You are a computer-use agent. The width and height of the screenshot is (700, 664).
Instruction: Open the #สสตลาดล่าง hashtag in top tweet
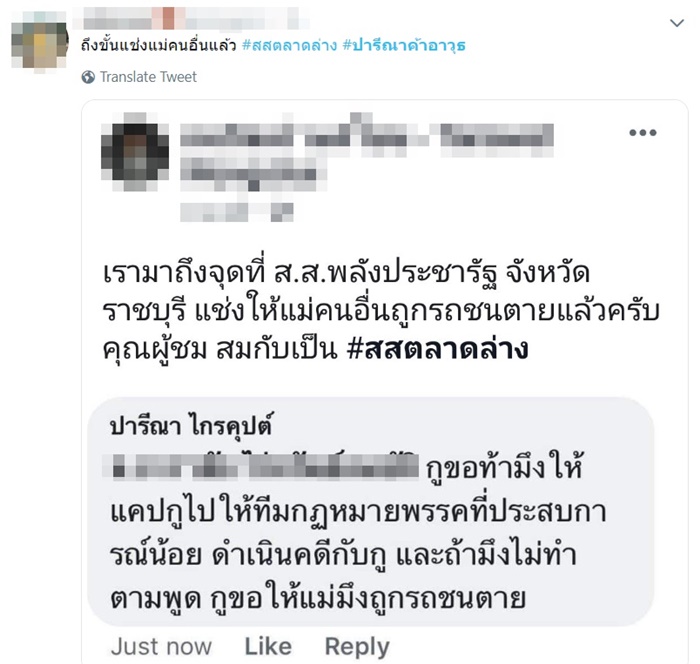click(x=289, y=45)
